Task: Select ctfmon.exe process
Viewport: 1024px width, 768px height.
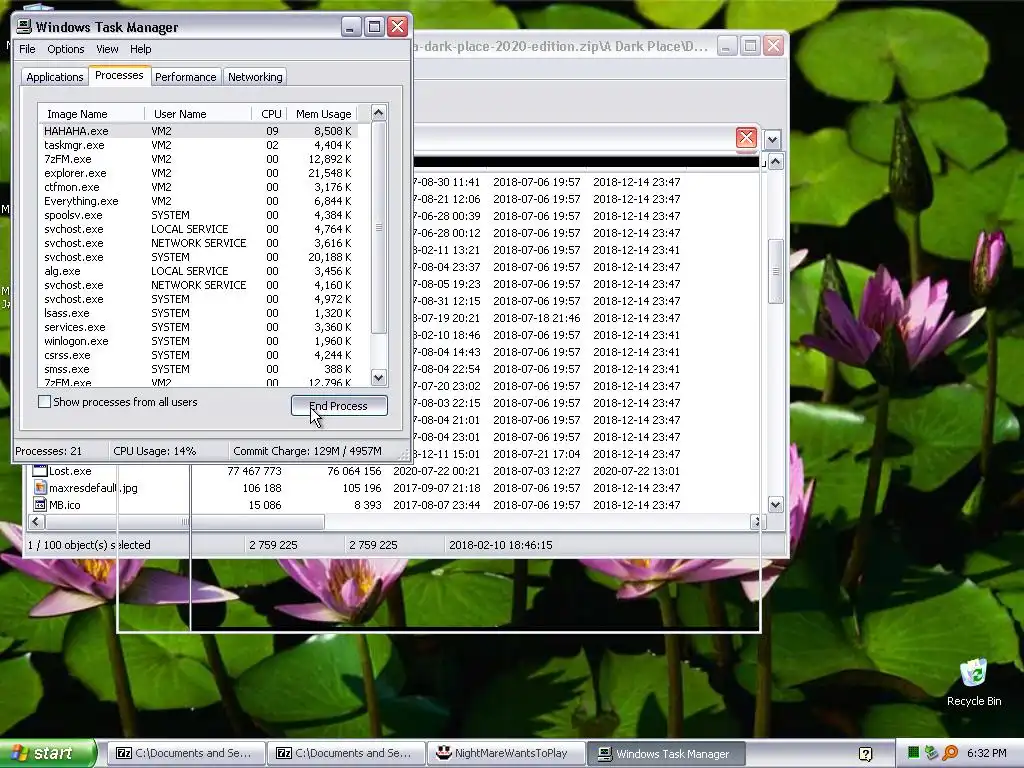Action: tap(199, 187)
